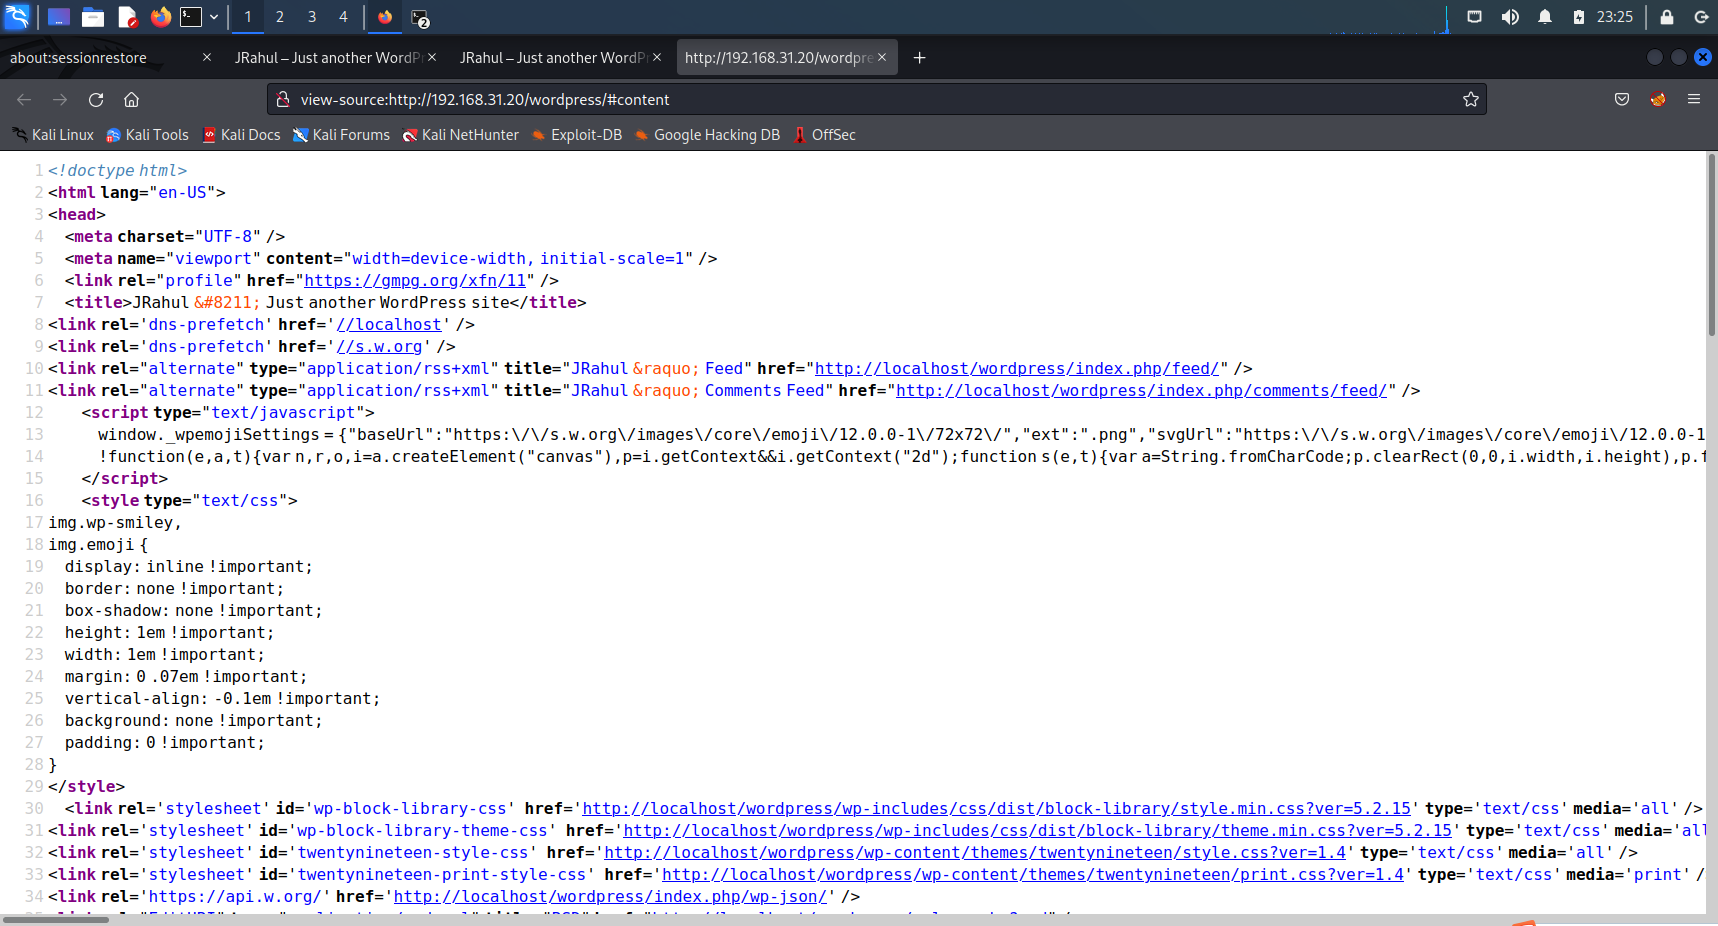1718x926 pixels.
Task: Open the OffSec bookmark
Action: click(x=825, y=135)
